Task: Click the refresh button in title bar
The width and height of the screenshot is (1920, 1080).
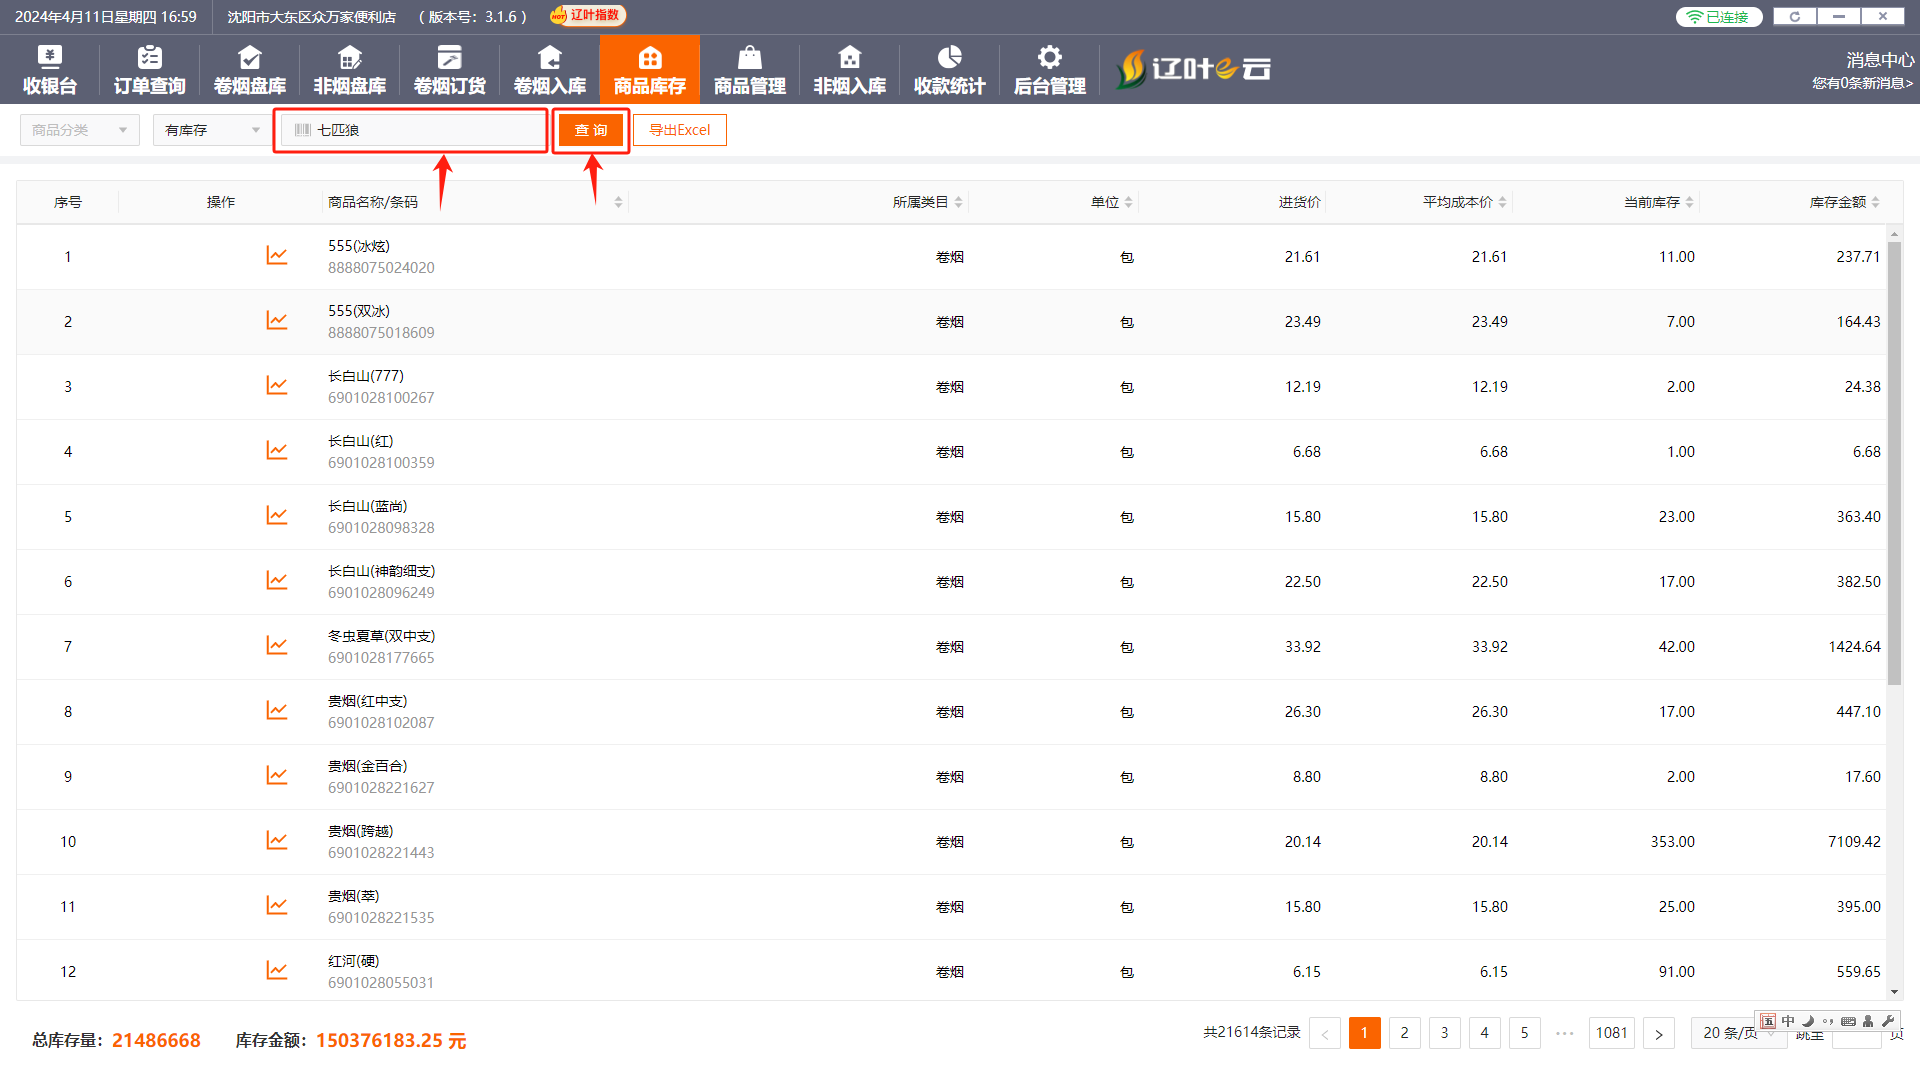Action: point(1795,16)
